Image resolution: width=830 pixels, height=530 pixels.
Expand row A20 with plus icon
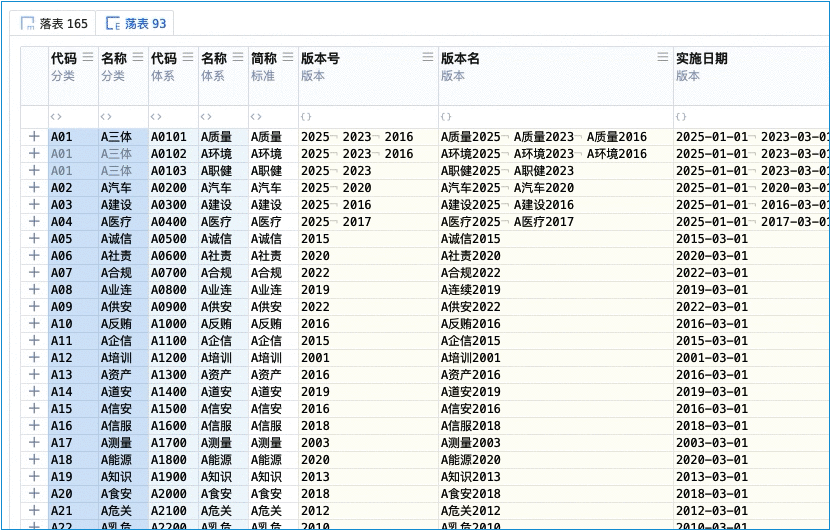pyautogui.click(x=34, y=494)
